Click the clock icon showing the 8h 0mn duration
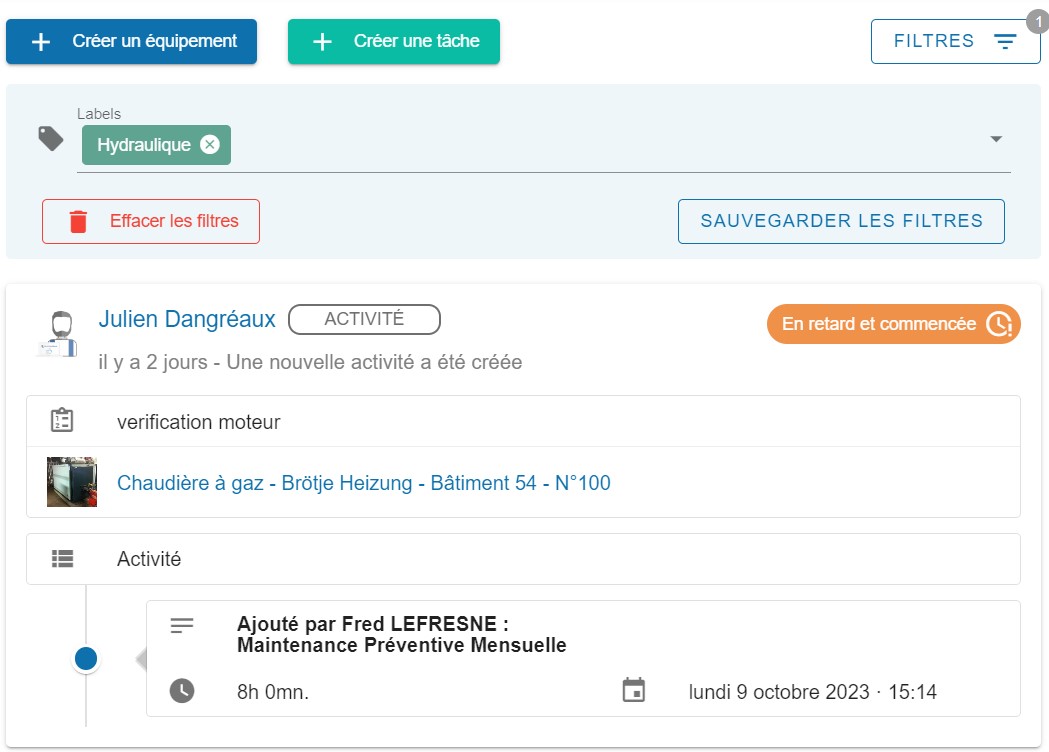 point(183,691)
